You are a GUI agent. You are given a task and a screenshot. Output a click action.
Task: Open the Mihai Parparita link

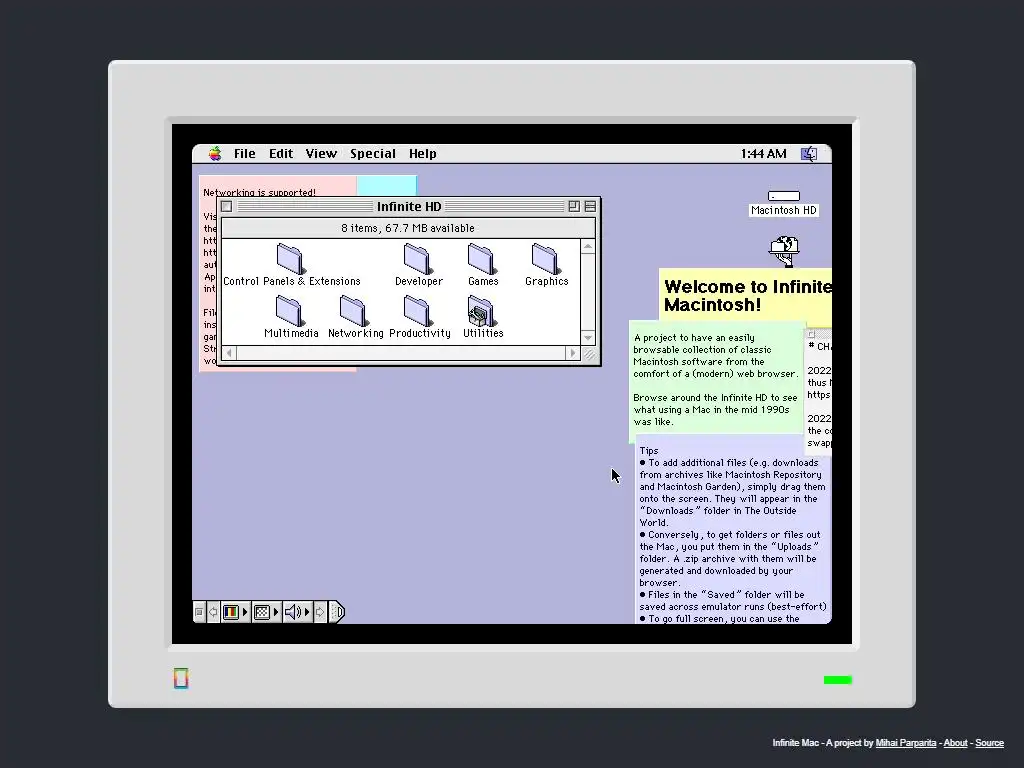[x=906, y=743]
